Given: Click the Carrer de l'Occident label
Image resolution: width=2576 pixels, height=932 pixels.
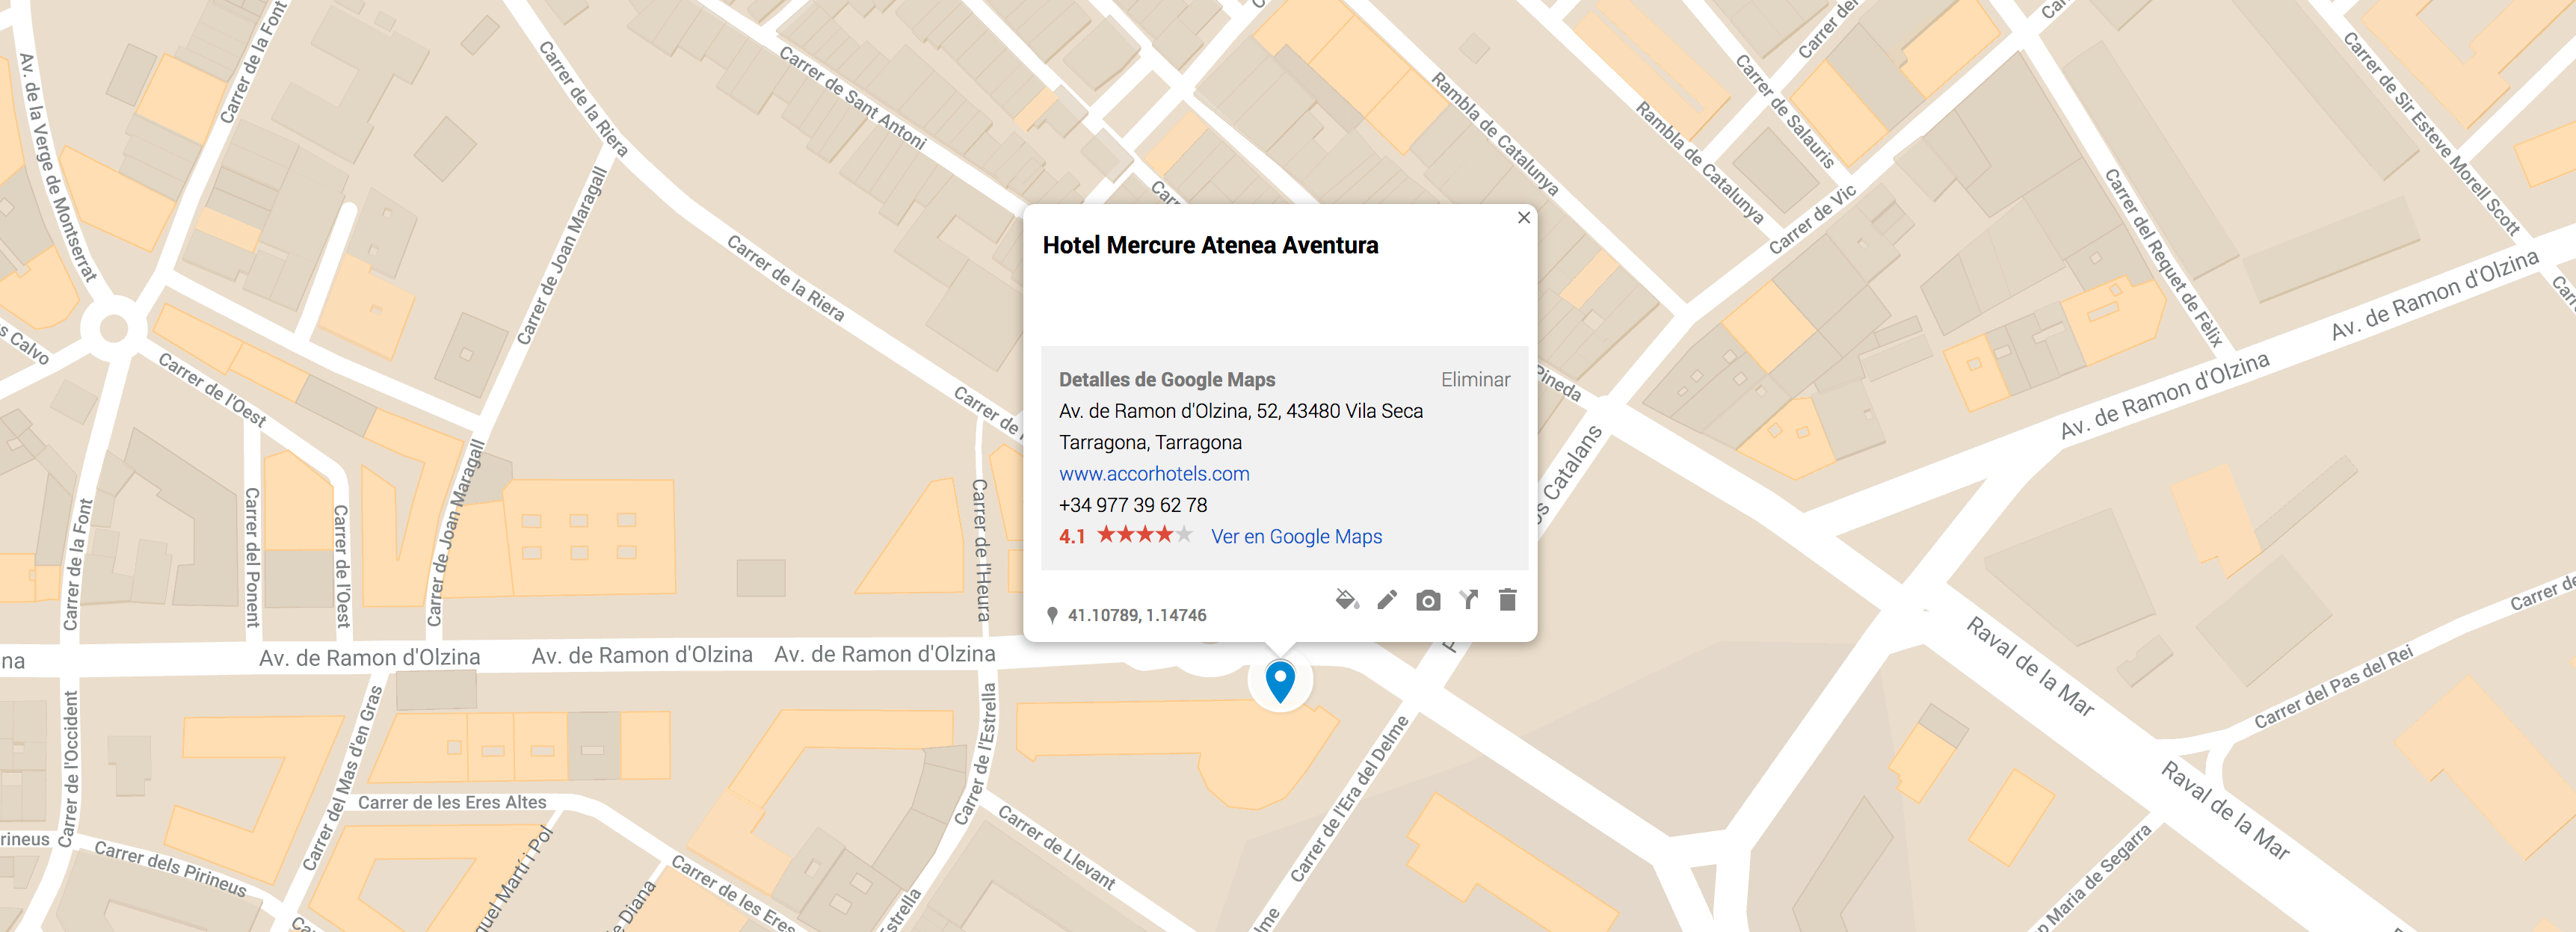Looking at the screenshot, I should (x=68, y=769).
